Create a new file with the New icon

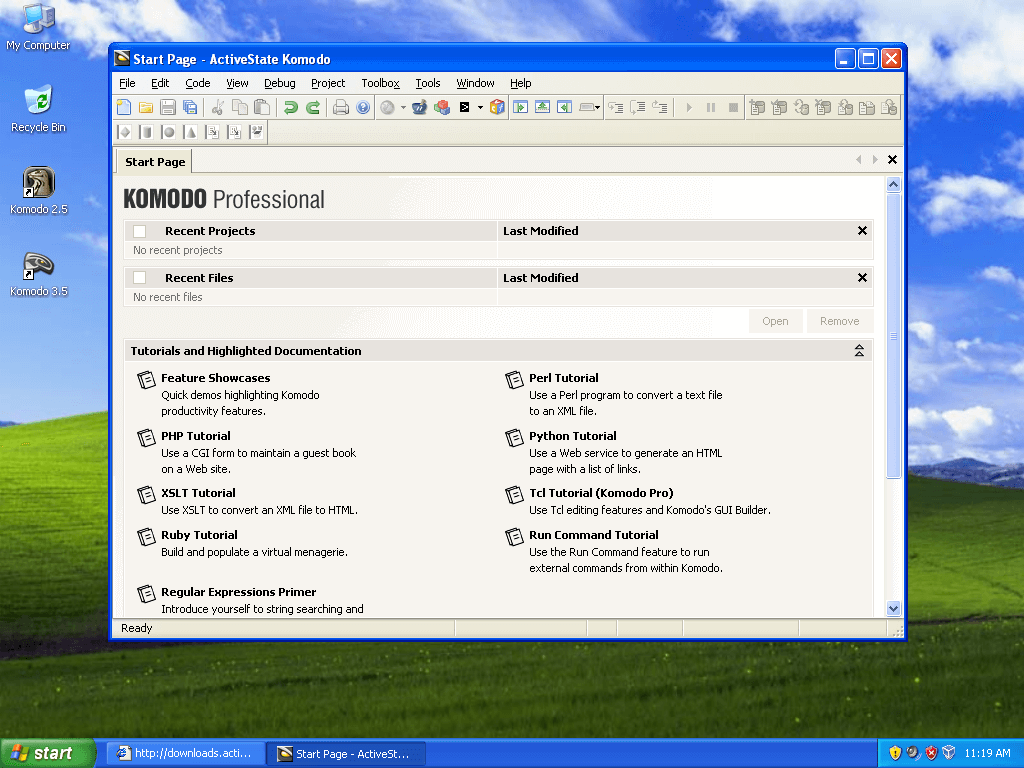point(123,107)
